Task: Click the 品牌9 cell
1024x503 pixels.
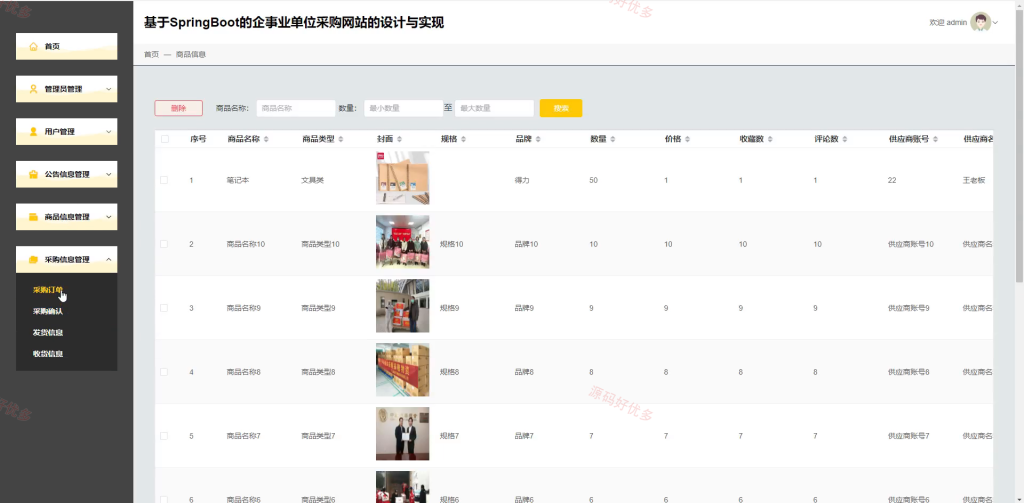Action: coord(524,308)
